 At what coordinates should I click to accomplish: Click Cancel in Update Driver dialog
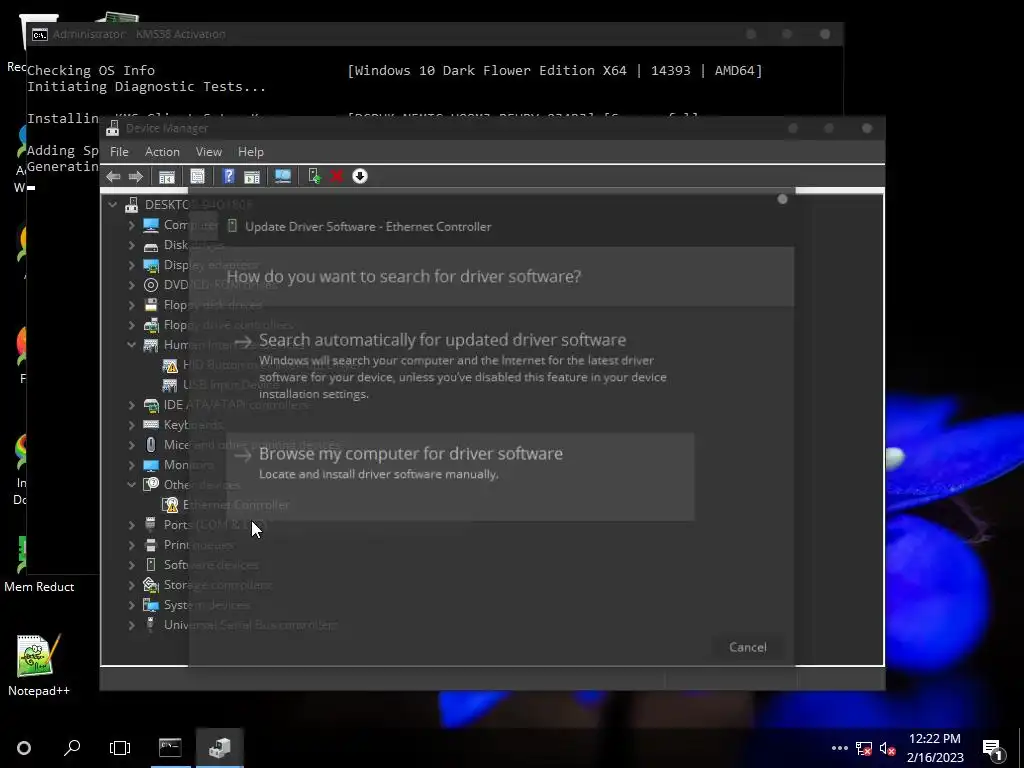pos(748,647)
